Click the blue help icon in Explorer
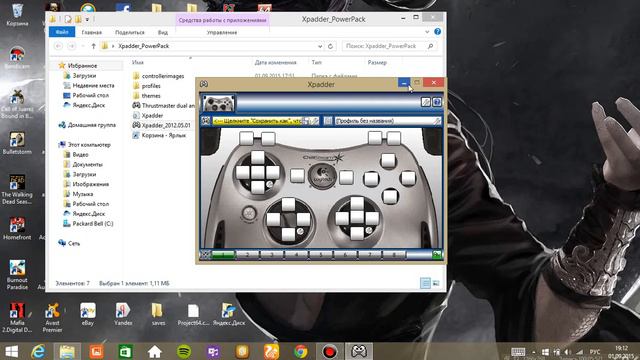 pyautogui.click(x=438, y=32)
